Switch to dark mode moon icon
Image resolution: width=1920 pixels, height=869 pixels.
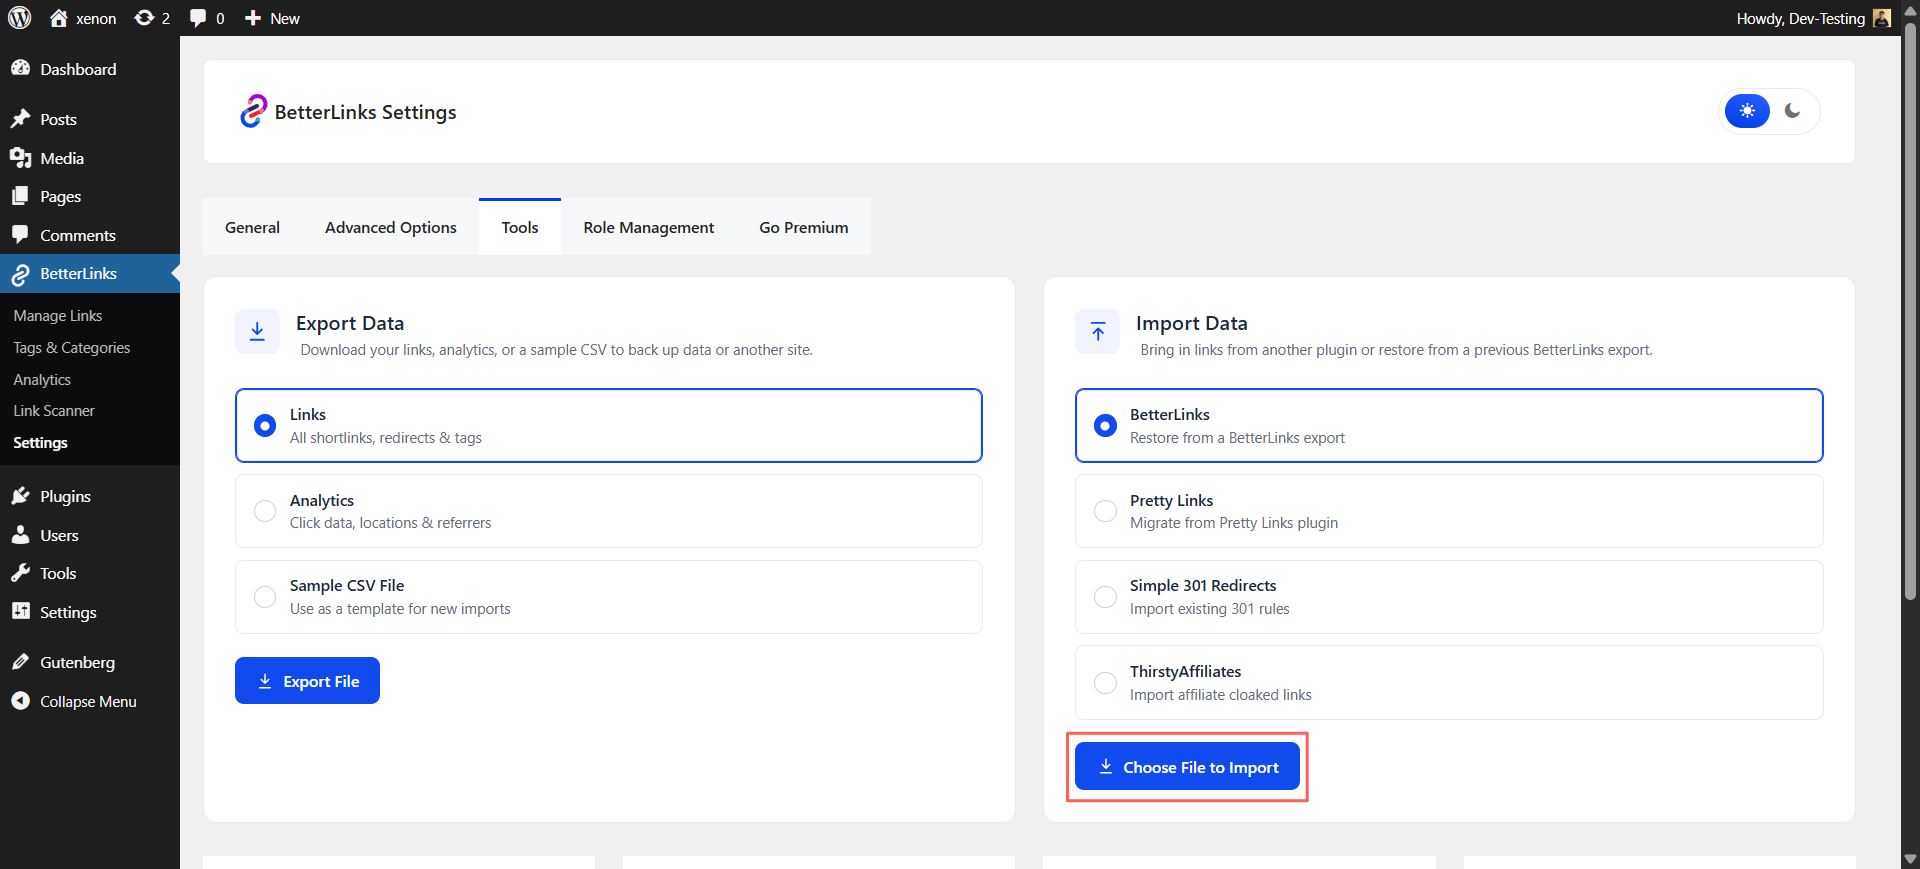1793,111
